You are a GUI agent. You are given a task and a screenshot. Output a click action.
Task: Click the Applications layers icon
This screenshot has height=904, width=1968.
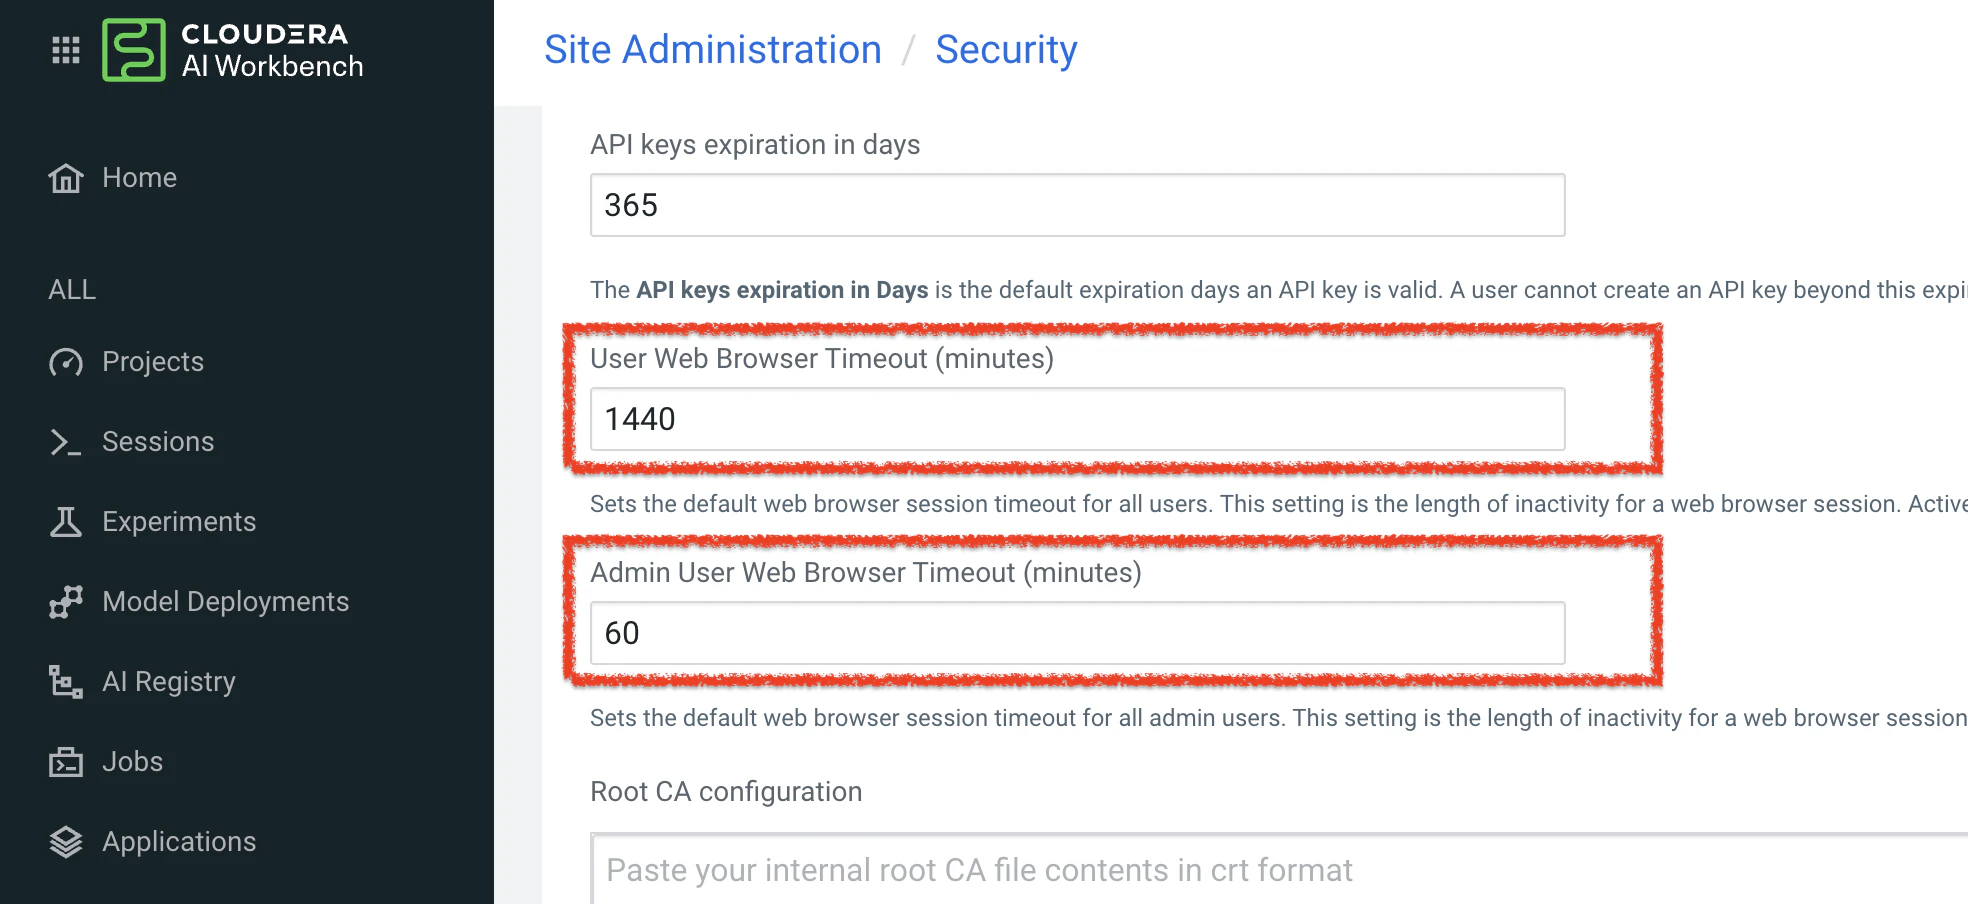(66, 842)
